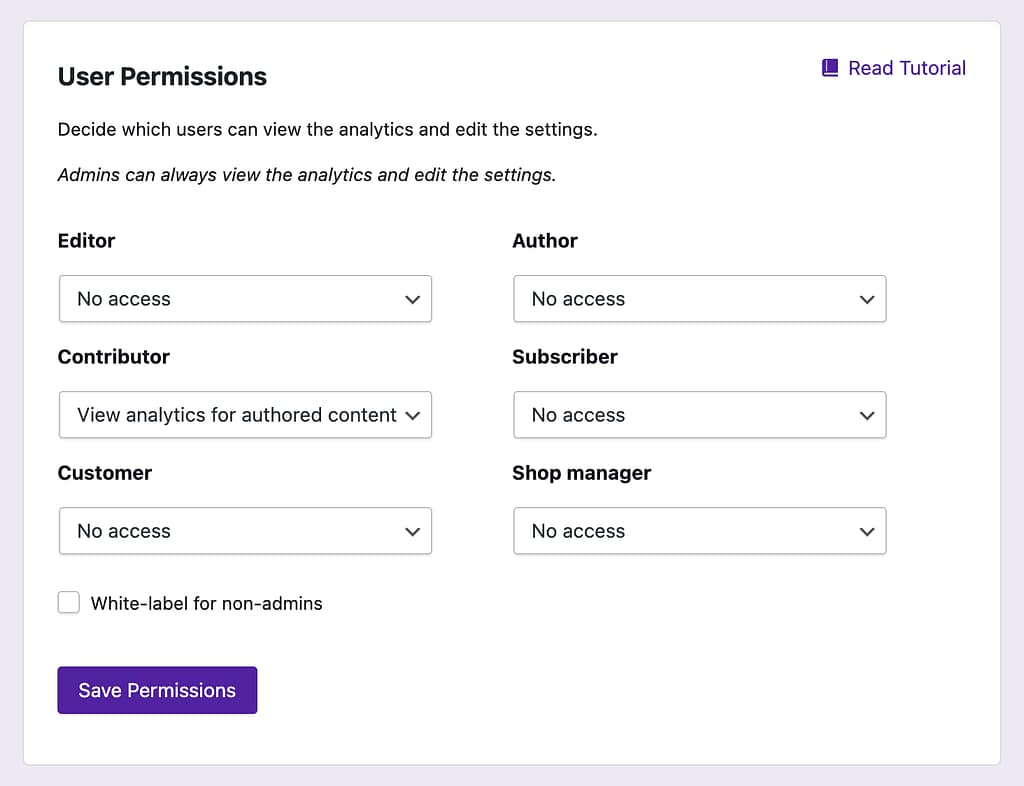Click the book icon beside Read Tutorial
The image size is (1024, 786).
829,67
